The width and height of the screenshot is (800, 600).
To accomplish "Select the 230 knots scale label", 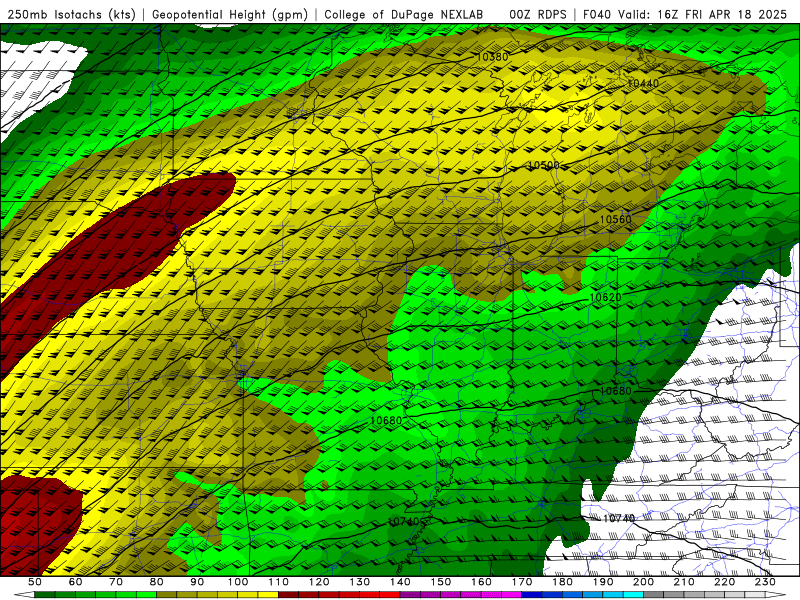I will [765, 582].
